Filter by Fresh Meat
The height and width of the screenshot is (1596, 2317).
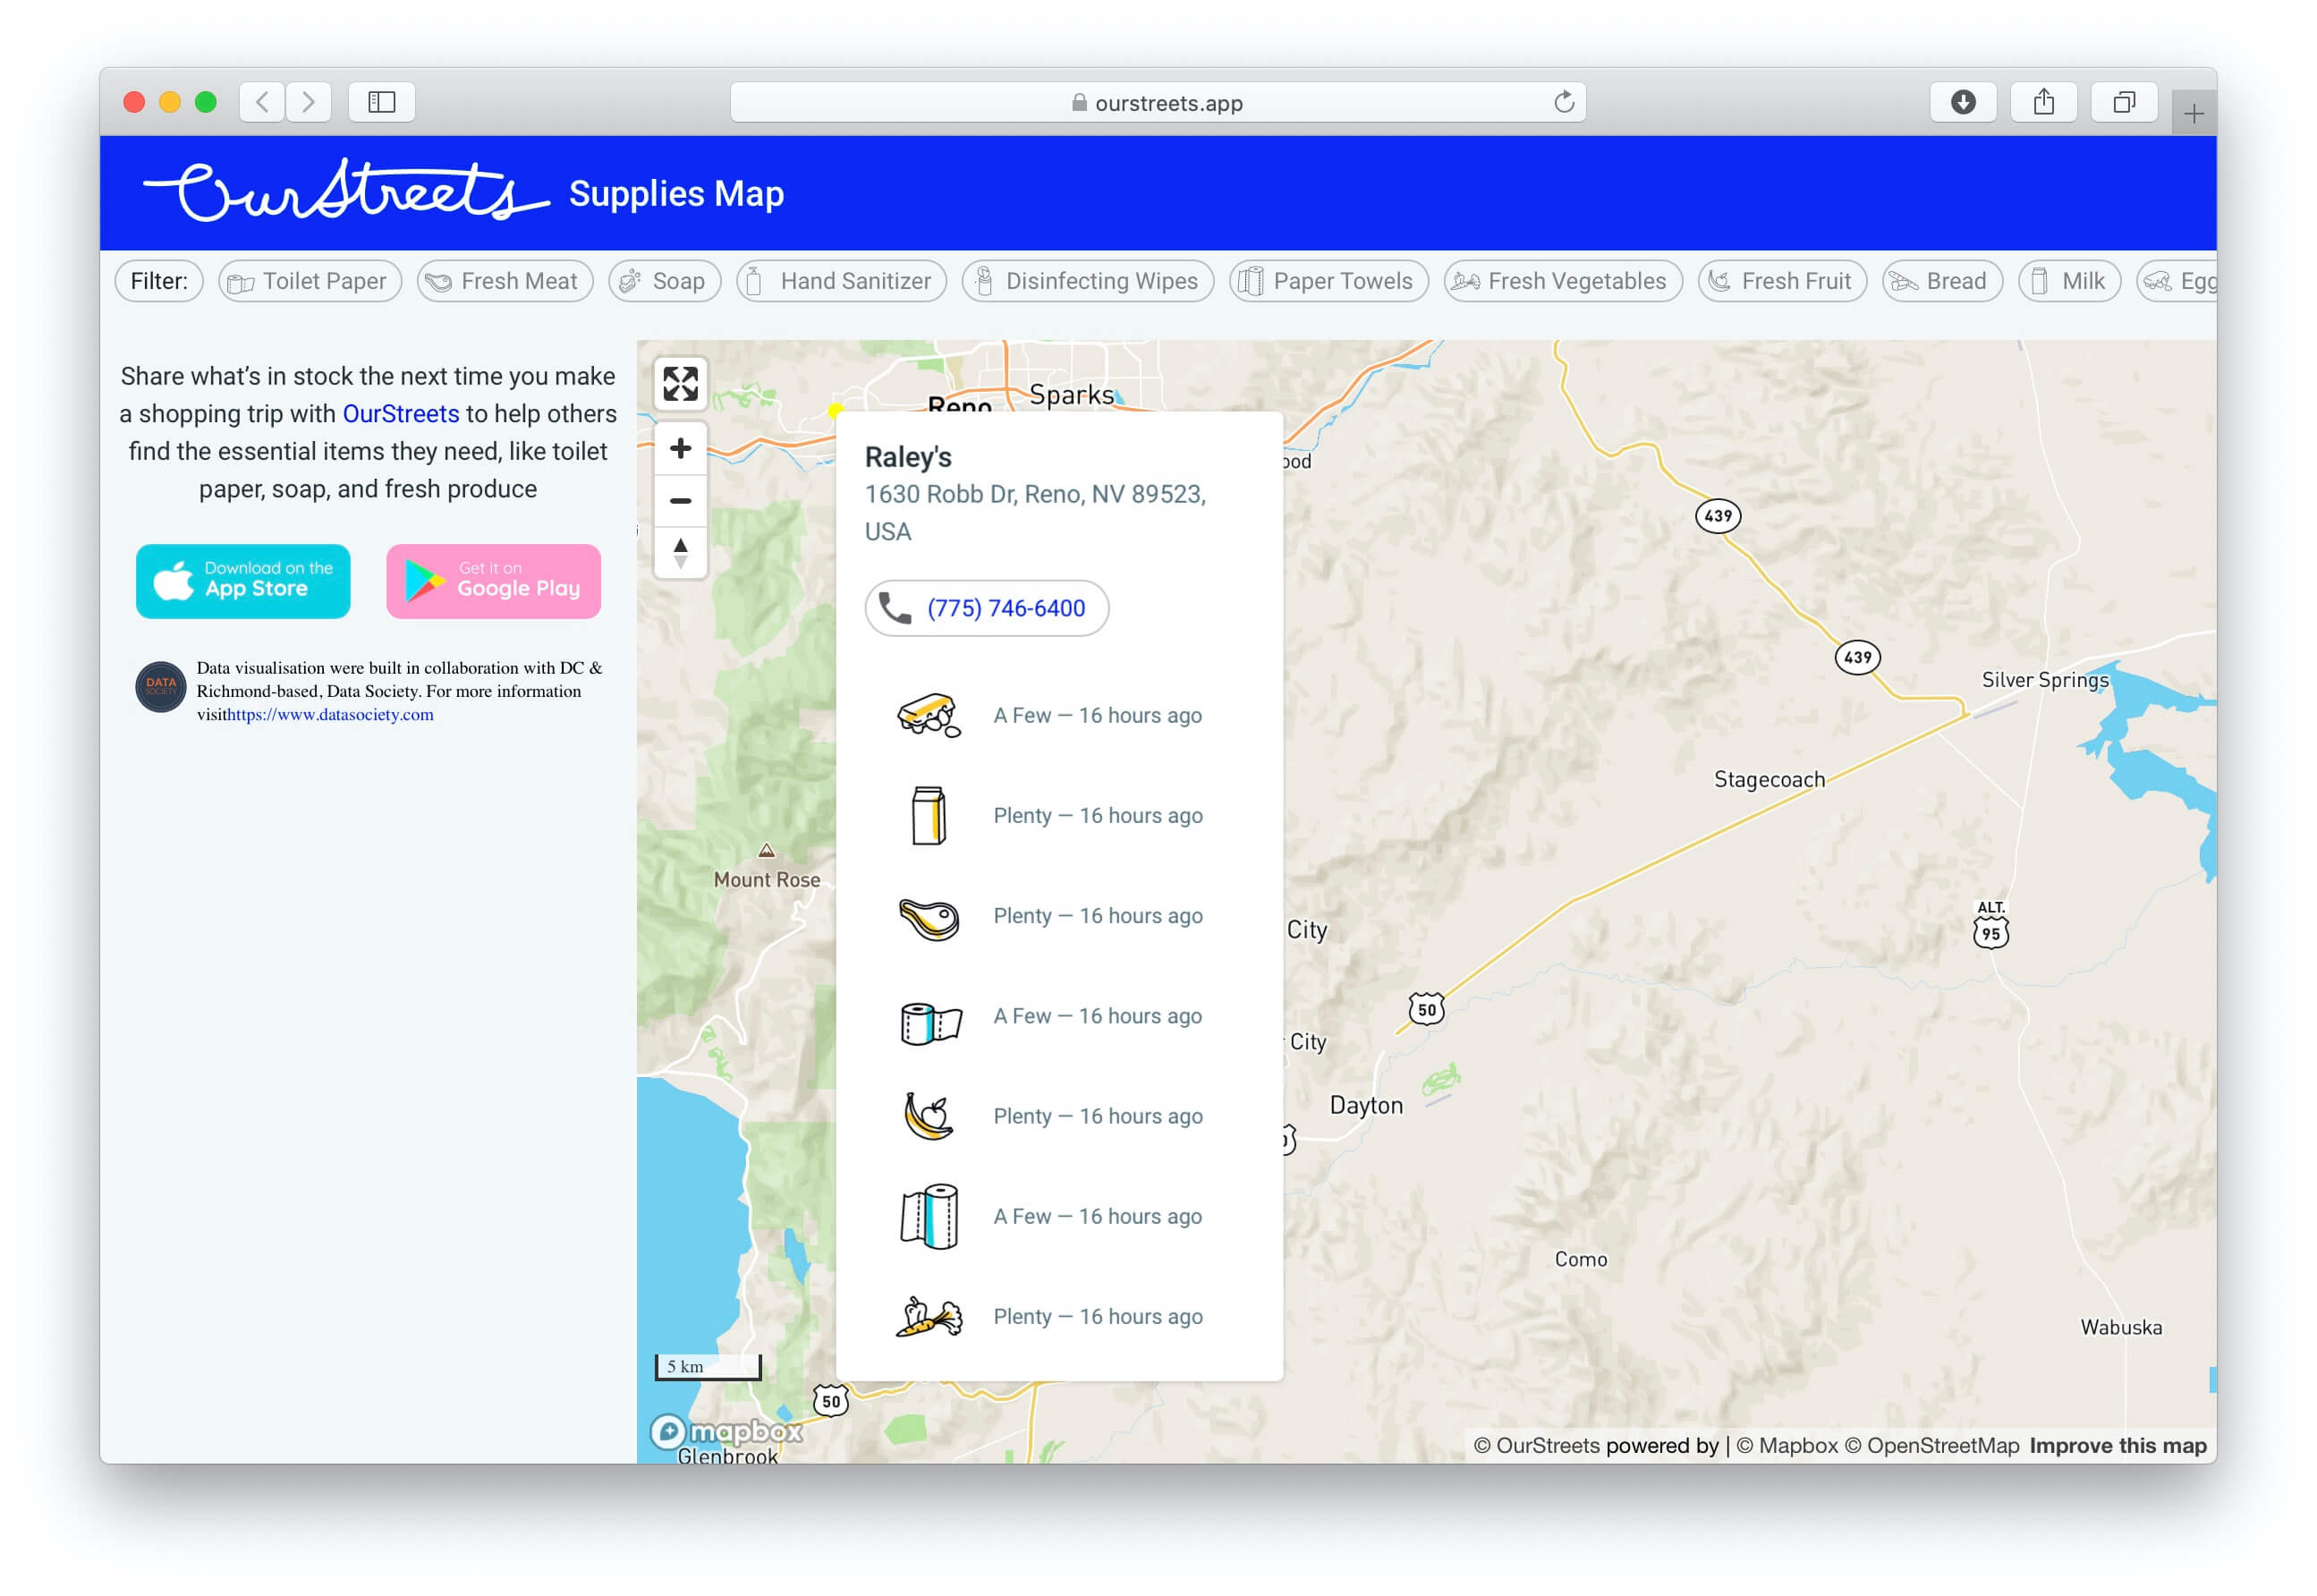(504, 281)
